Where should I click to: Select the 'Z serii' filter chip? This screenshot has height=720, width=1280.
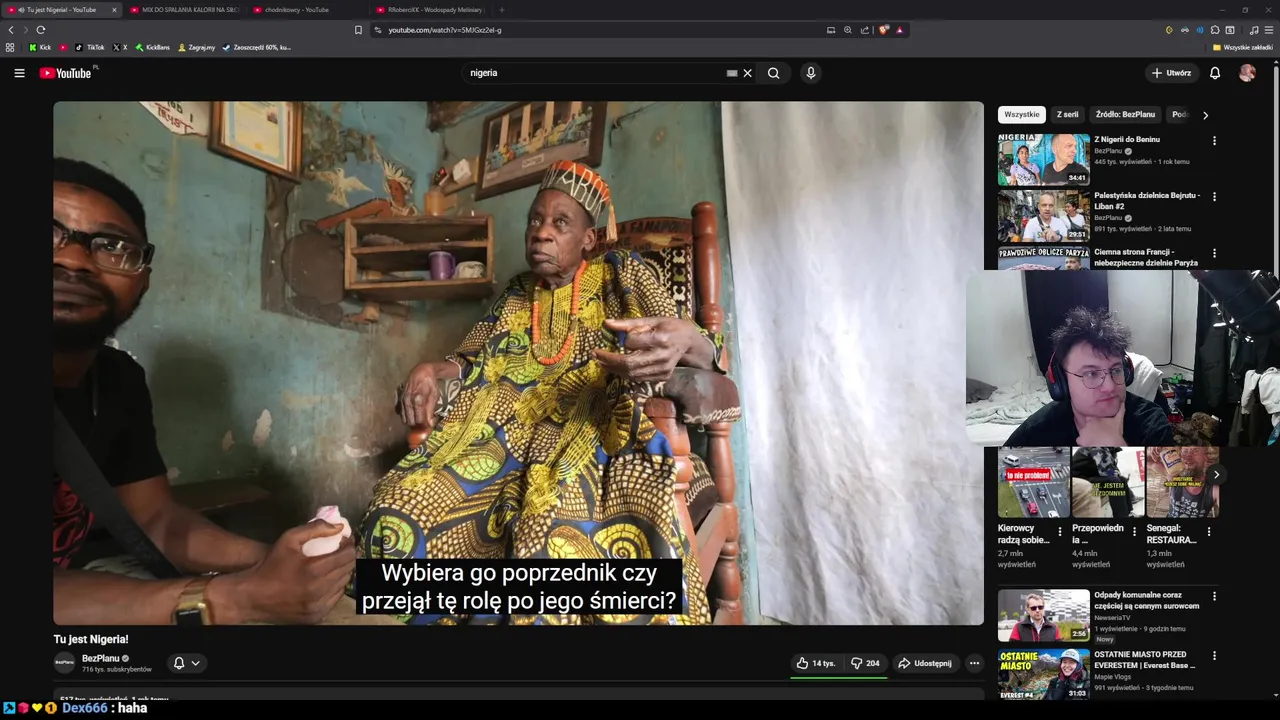point(1068,115)
